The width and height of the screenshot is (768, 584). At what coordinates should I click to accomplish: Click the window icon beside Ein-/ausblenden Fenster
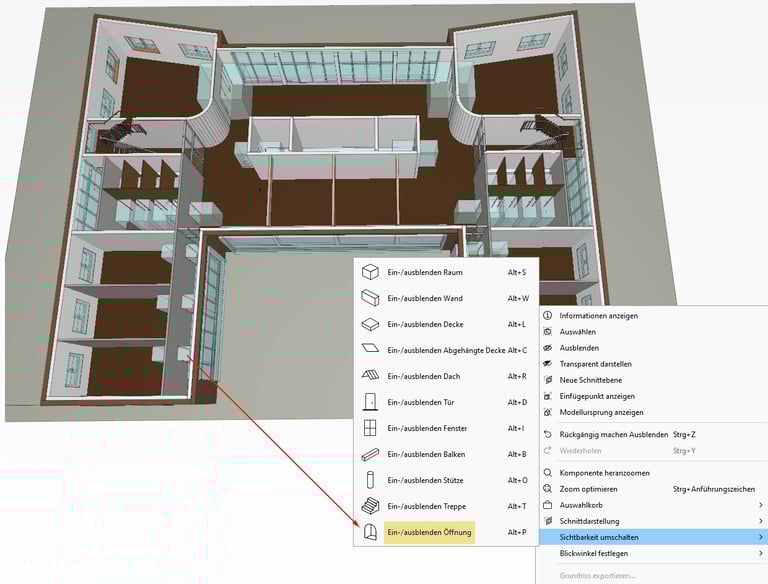[x=370, y=428]
